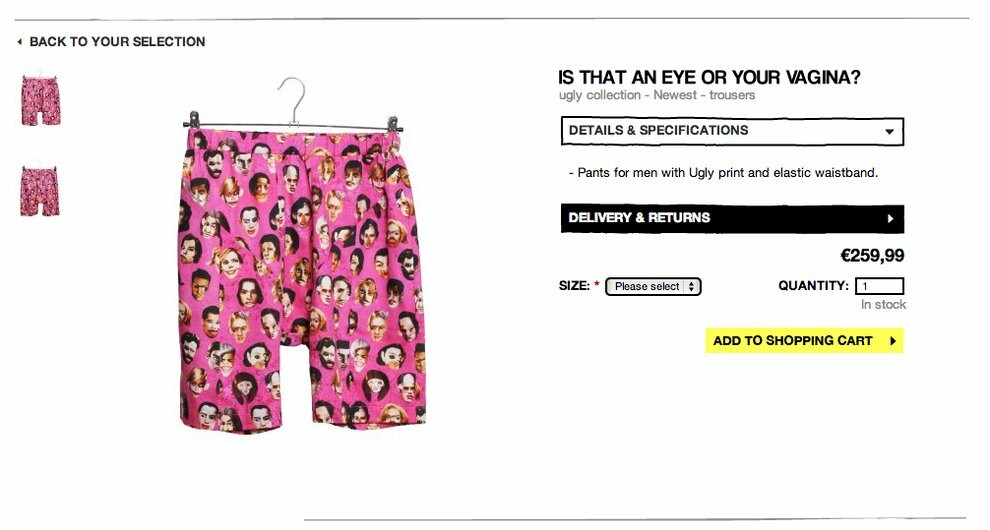Screen dimensions: 990x530
Task: Go back via Back to Your Selection link
Action: [x=117, y=42]
